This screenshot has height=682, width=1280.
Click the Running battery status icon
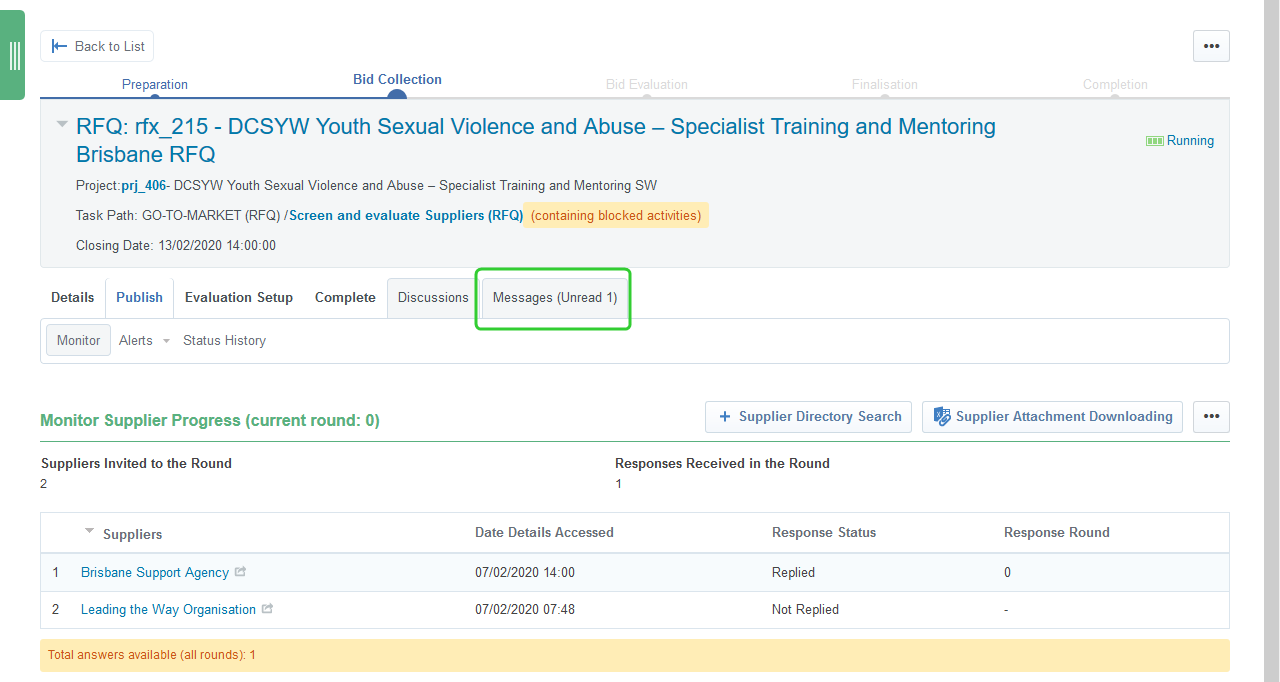tap(1154, 141)
